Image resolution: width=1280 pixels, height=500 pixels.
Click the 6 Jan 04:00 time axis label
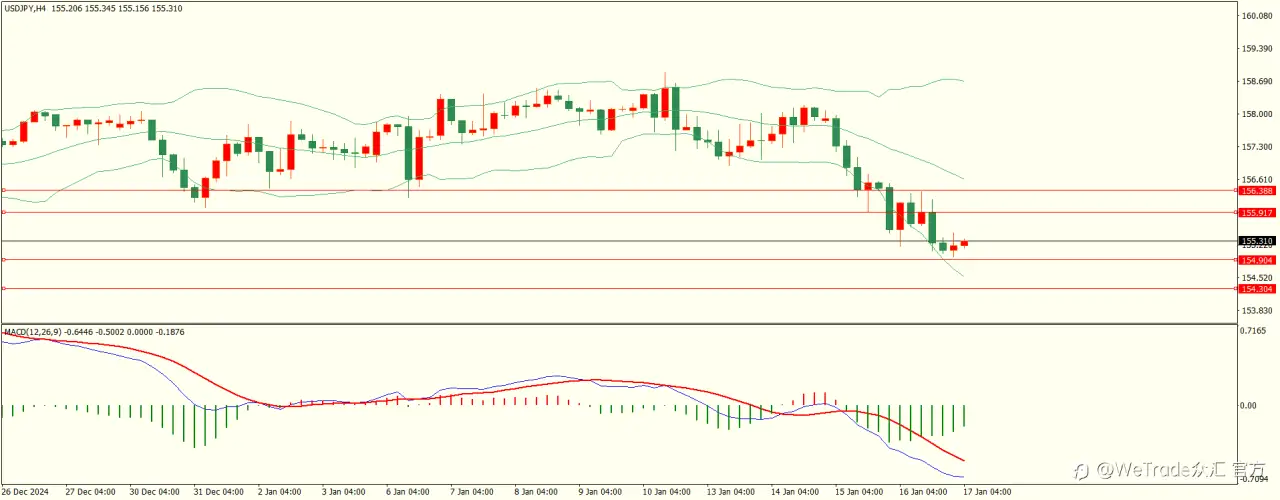(x=408, y=491)
